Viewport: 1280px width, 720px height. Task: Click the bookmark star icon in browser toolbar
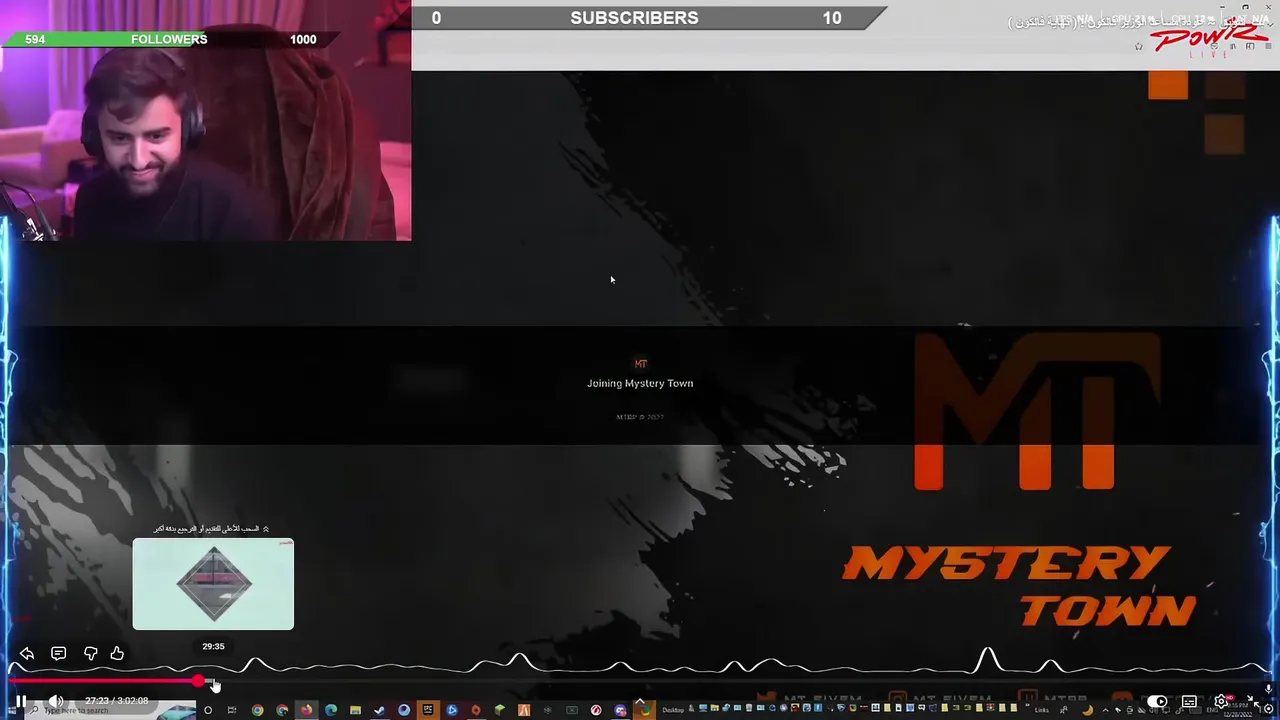[x=1138, y=46]
